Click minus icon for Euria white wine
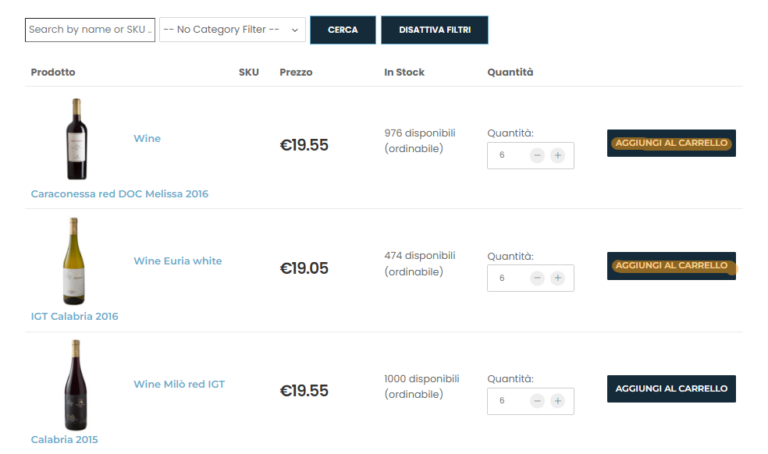This screenshot has height=454, width=768. (x=537, y=278)
